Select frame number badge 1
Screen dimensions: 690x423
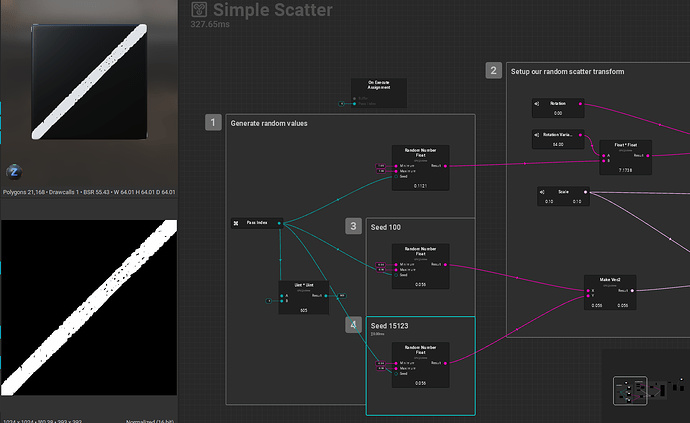[x=213, y=123]
